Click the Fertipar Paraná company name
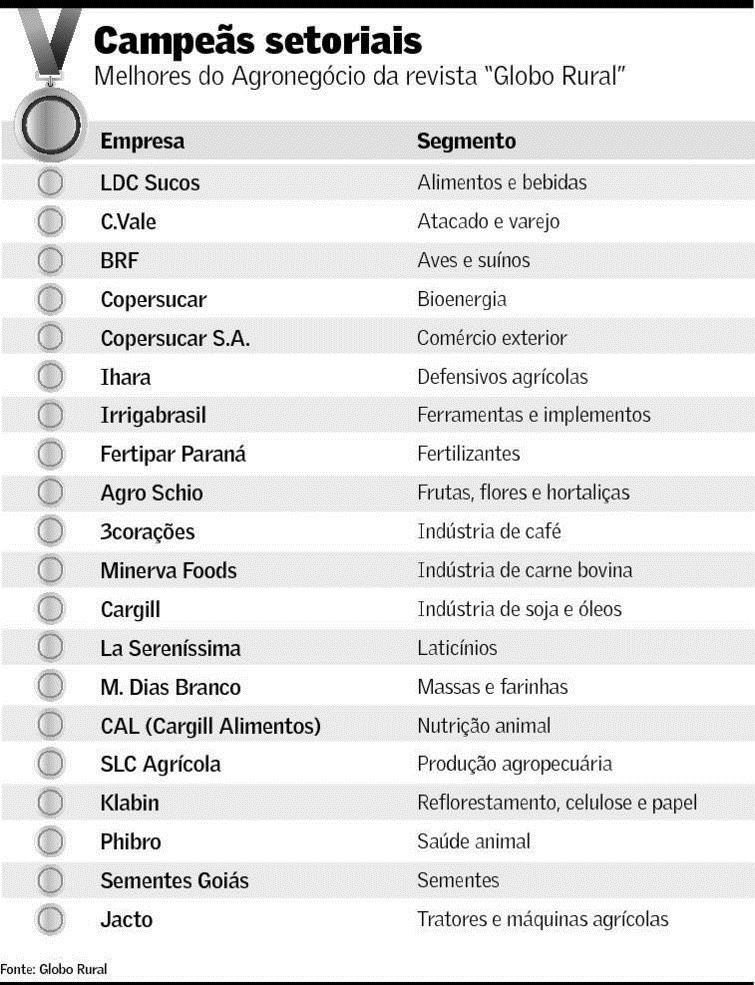This screenshot has height=985, width=755. pos(173,455)
